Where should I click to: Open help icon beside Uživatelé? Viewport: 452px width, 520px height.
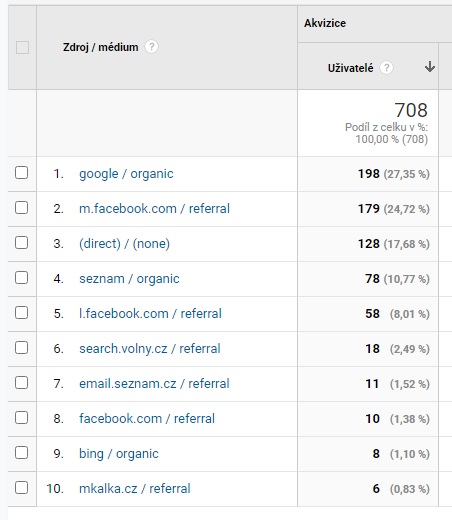tap(386, 68)
